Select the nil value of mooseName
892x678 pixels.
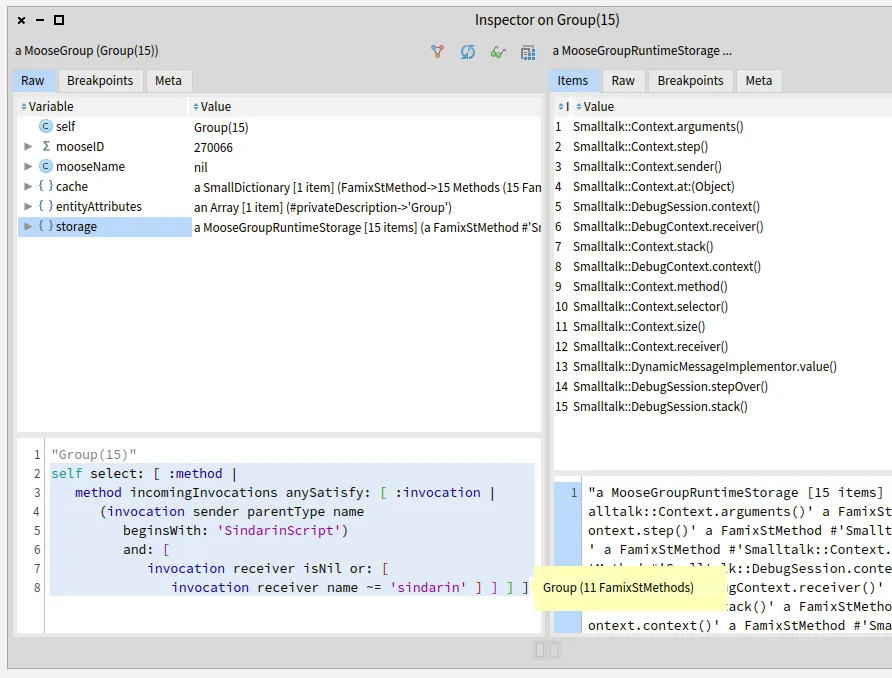[x=201, y=167]
